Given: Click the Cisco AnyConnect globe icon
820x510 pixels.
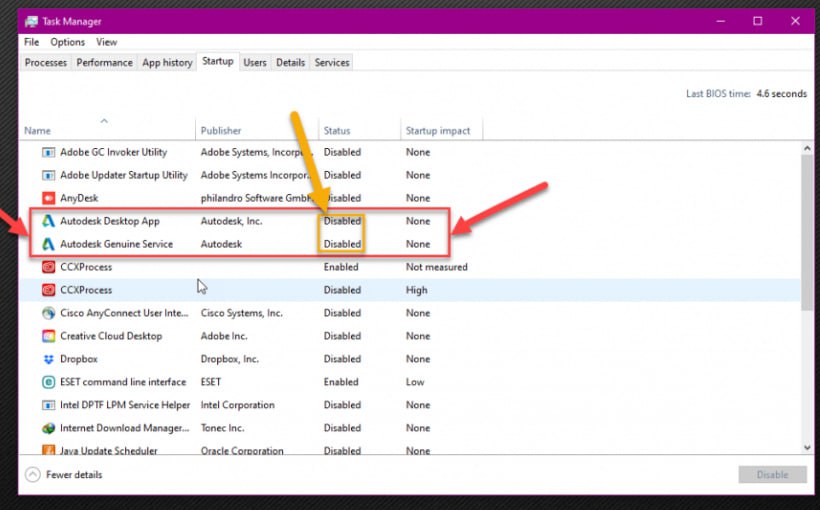Looking at the screenshot, I should [48, 313].
